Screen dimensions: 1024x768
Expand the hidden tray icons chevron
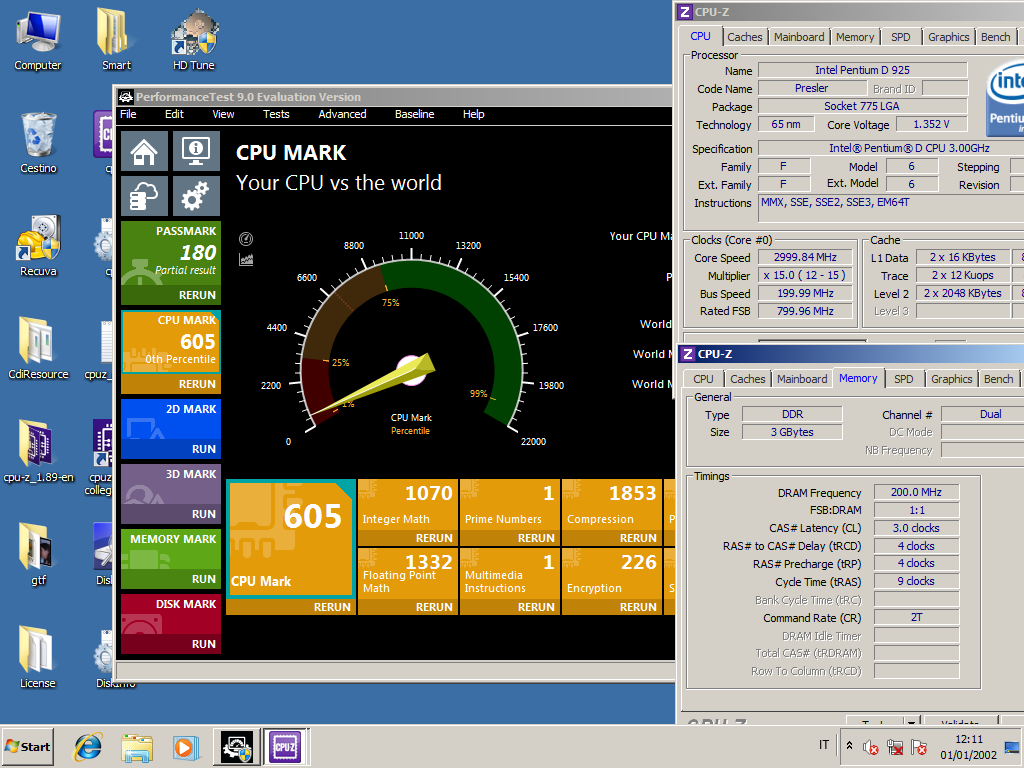point(849,746)
